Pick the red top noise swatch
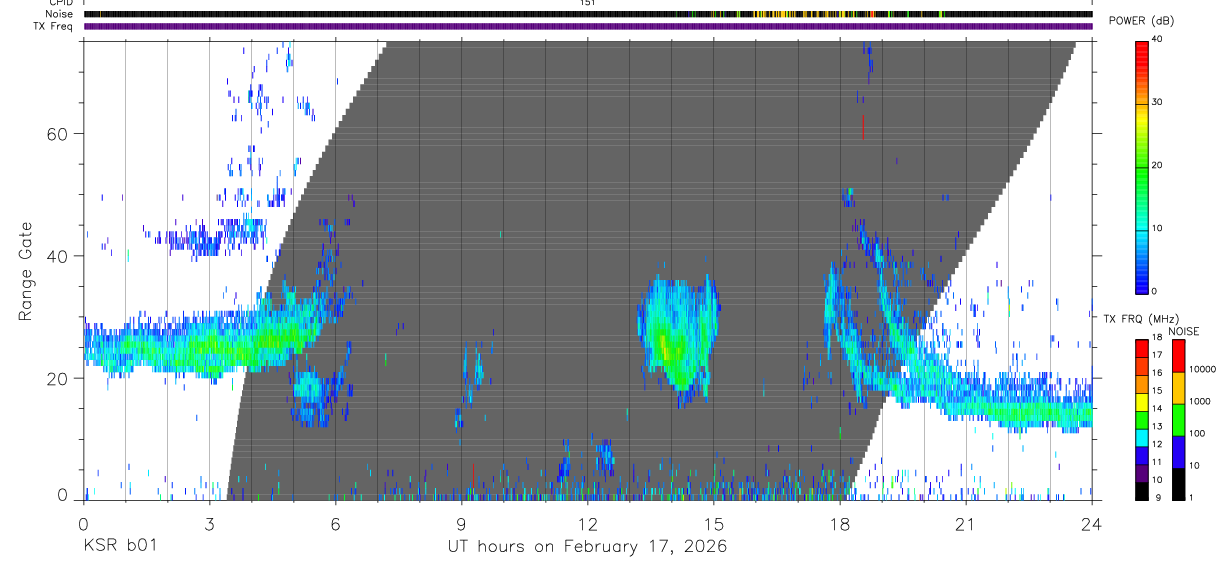 (x=1178, y=356)
